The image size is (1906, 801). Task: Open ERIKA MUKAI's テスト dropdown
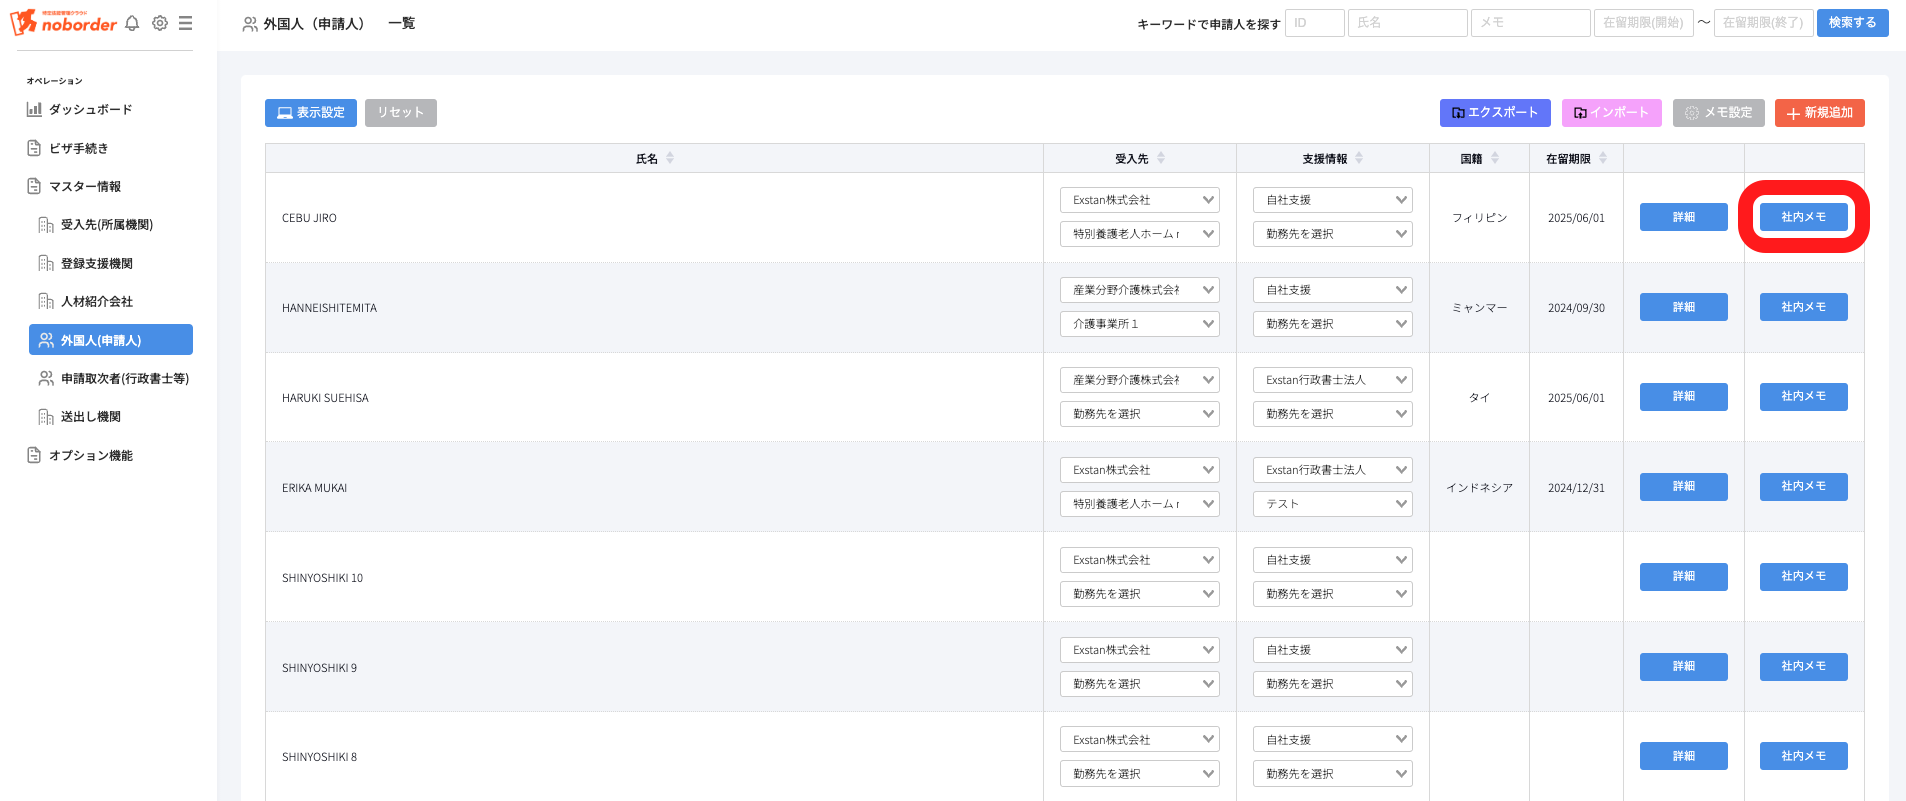[x=1332, y=504]
